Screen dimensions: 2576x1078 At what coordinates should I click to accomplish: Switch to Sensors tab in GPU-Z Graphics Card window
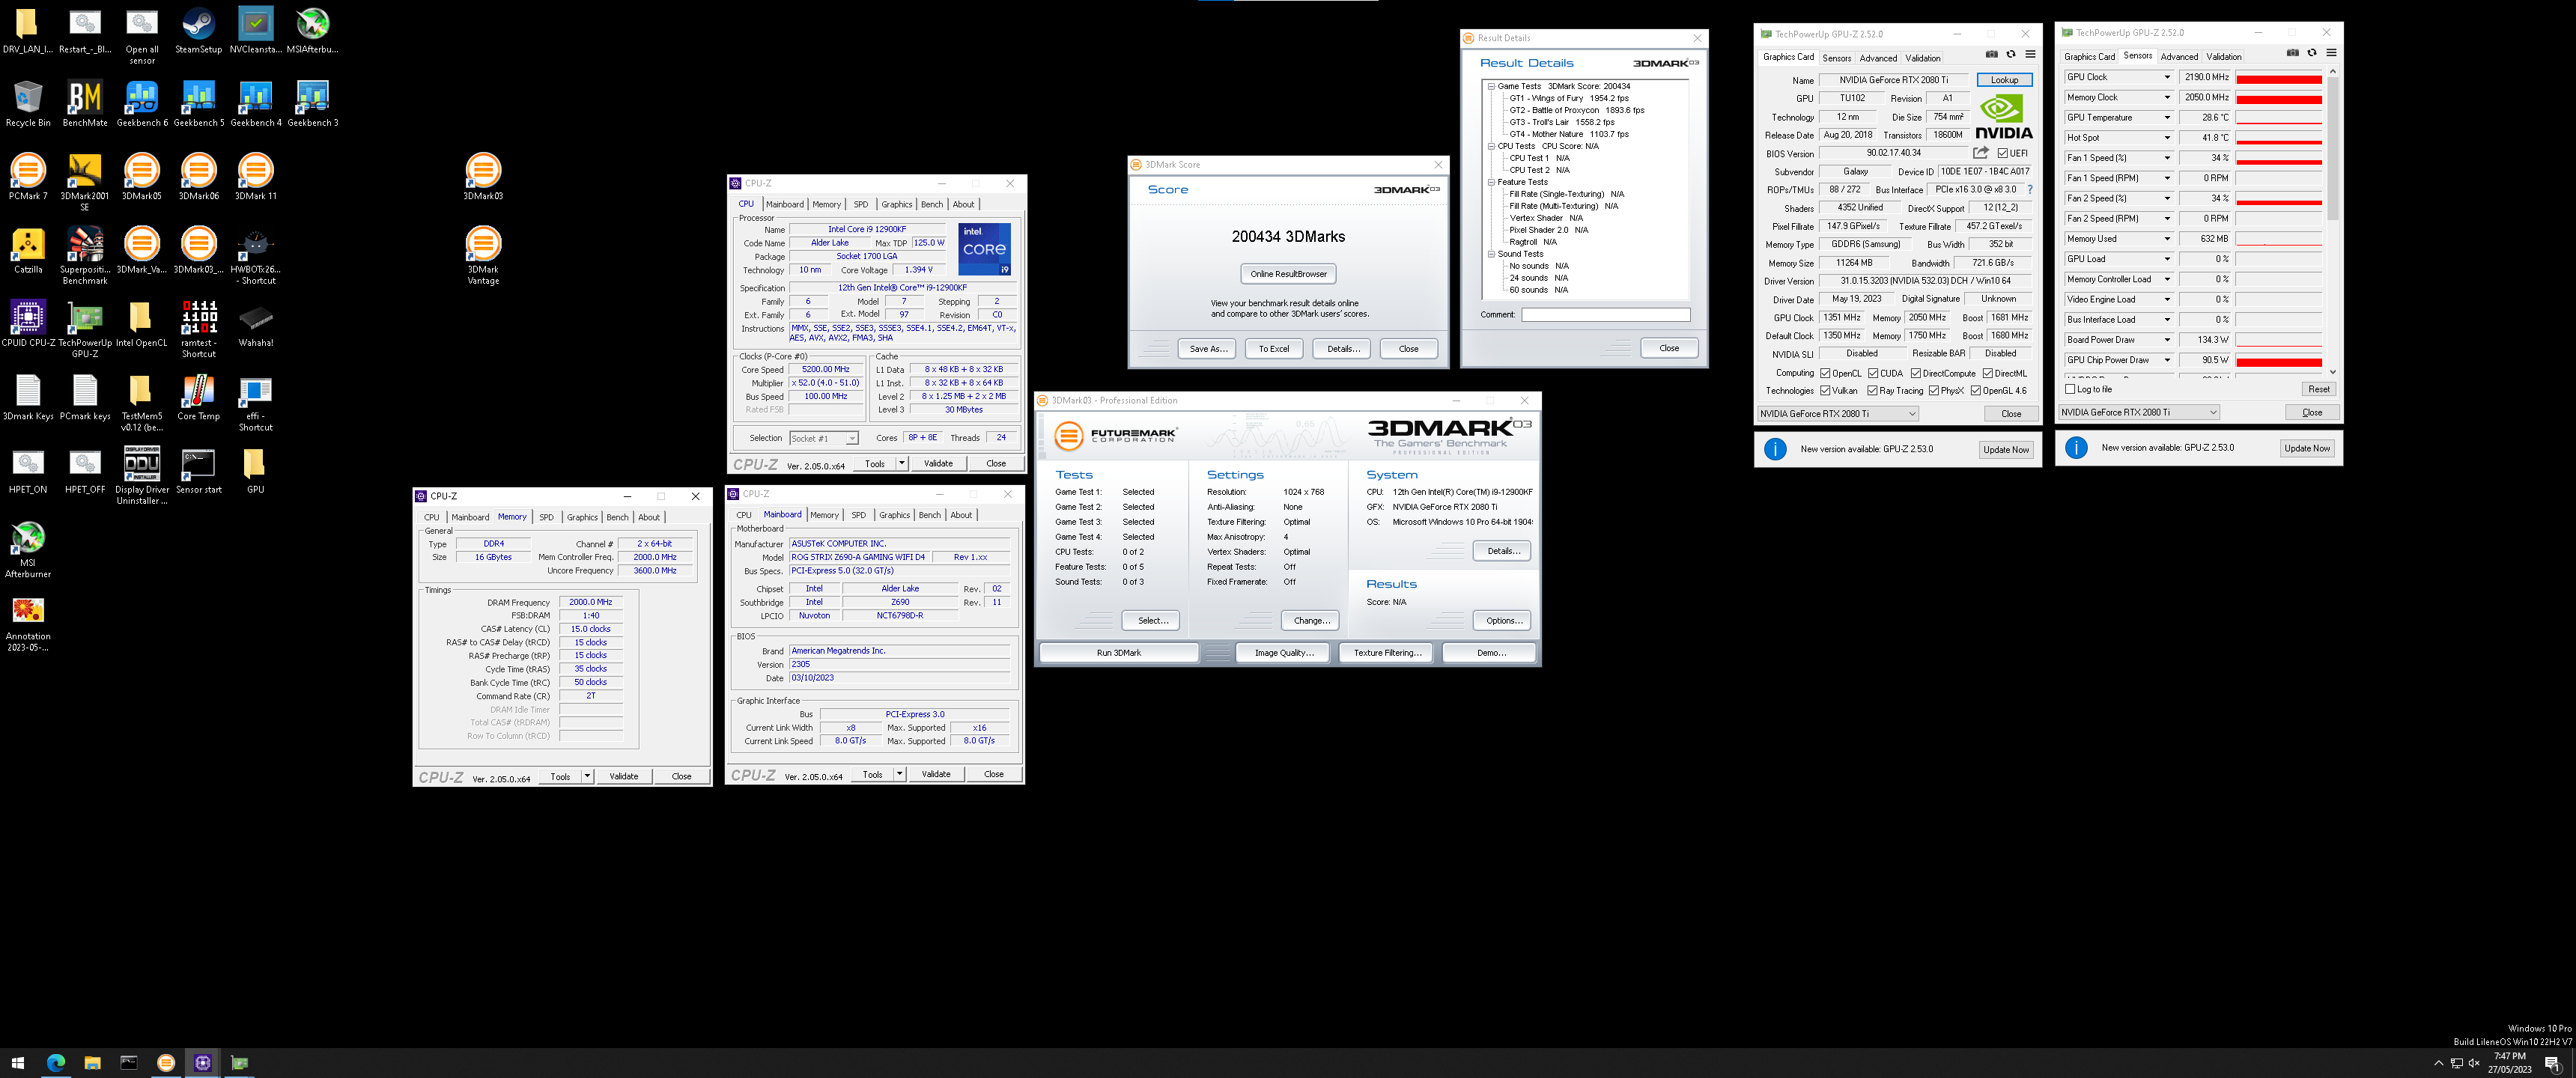(x=1836, y=58)
